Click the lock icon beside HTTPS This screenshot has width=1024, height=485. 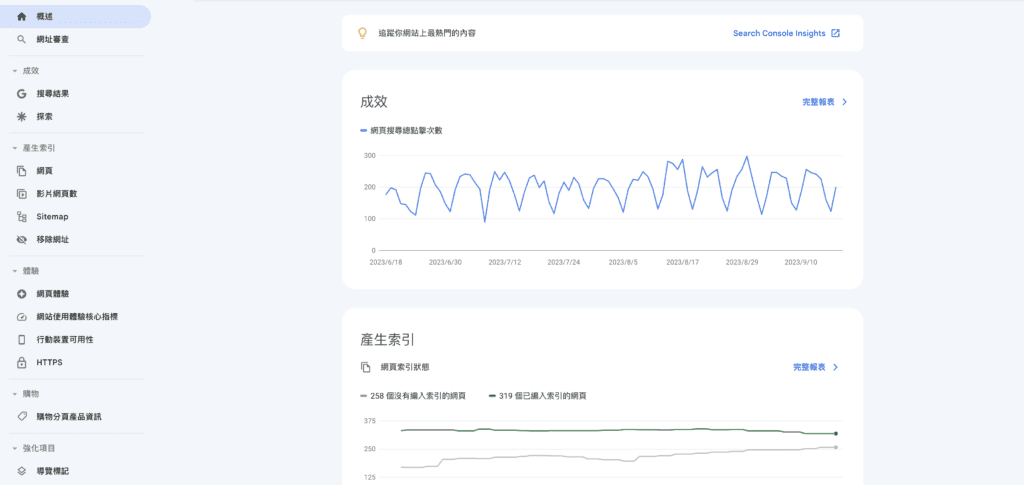pyautogui.click(x=22, y=362)
